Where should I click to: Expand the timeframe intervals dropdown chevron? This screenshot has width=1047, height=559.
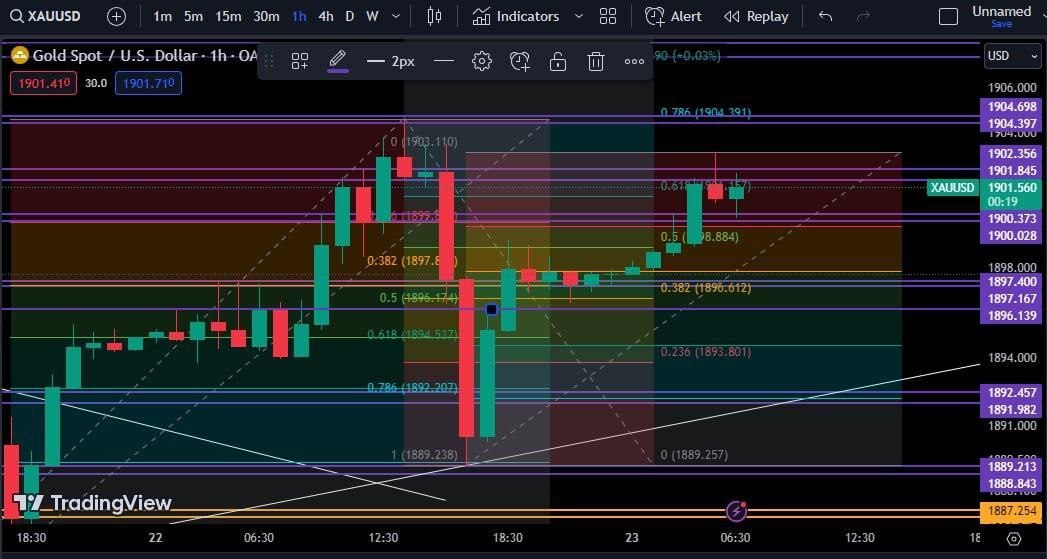tap(397, 16)
